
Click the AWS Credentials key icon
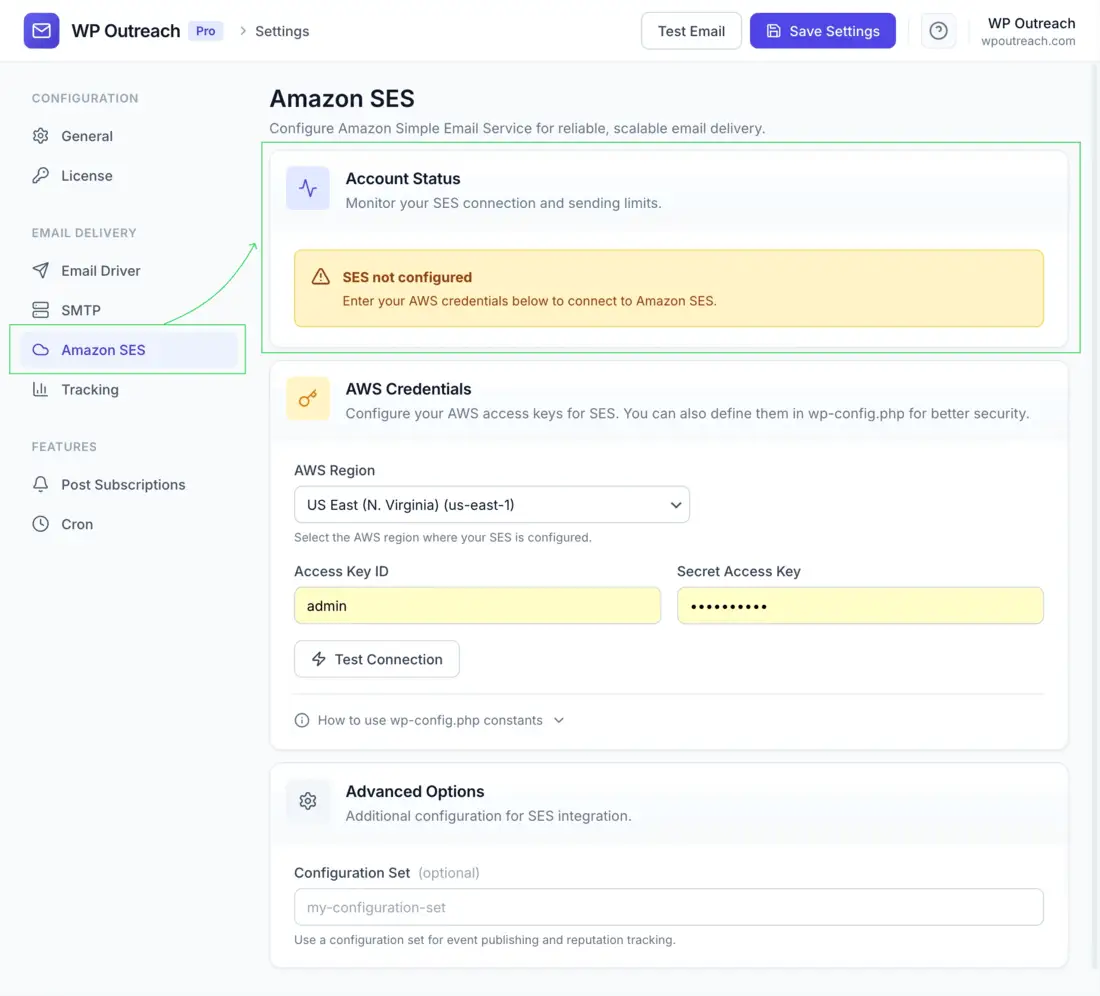pyautogui.click(x=307, y=398)
